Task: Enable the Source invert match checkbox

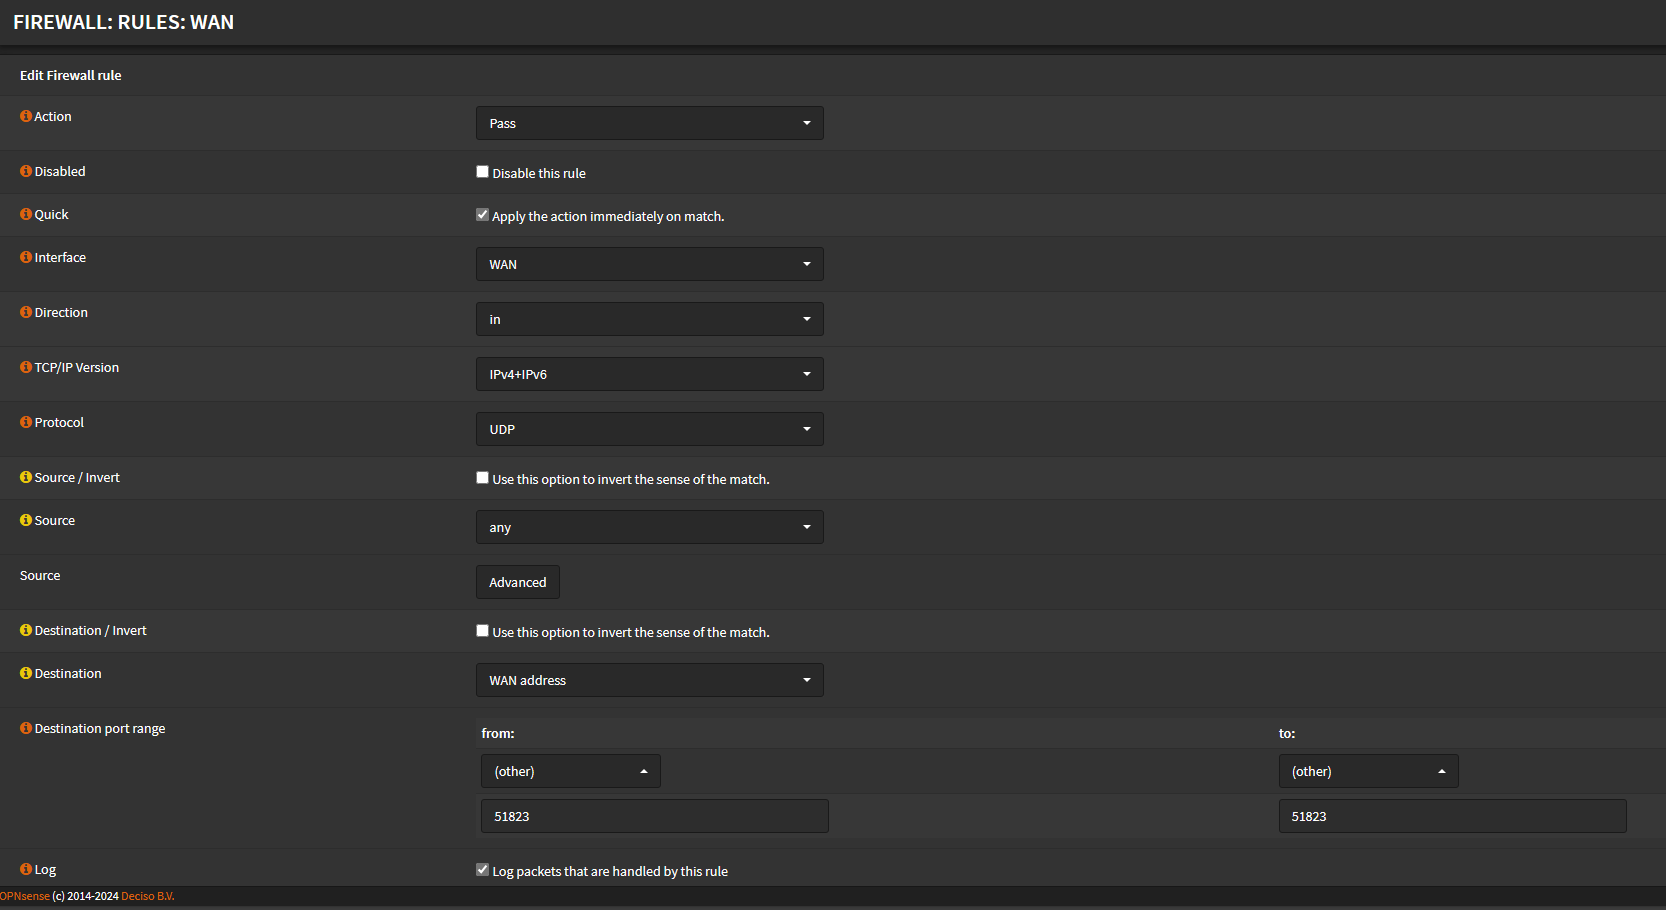Action: 482,478
